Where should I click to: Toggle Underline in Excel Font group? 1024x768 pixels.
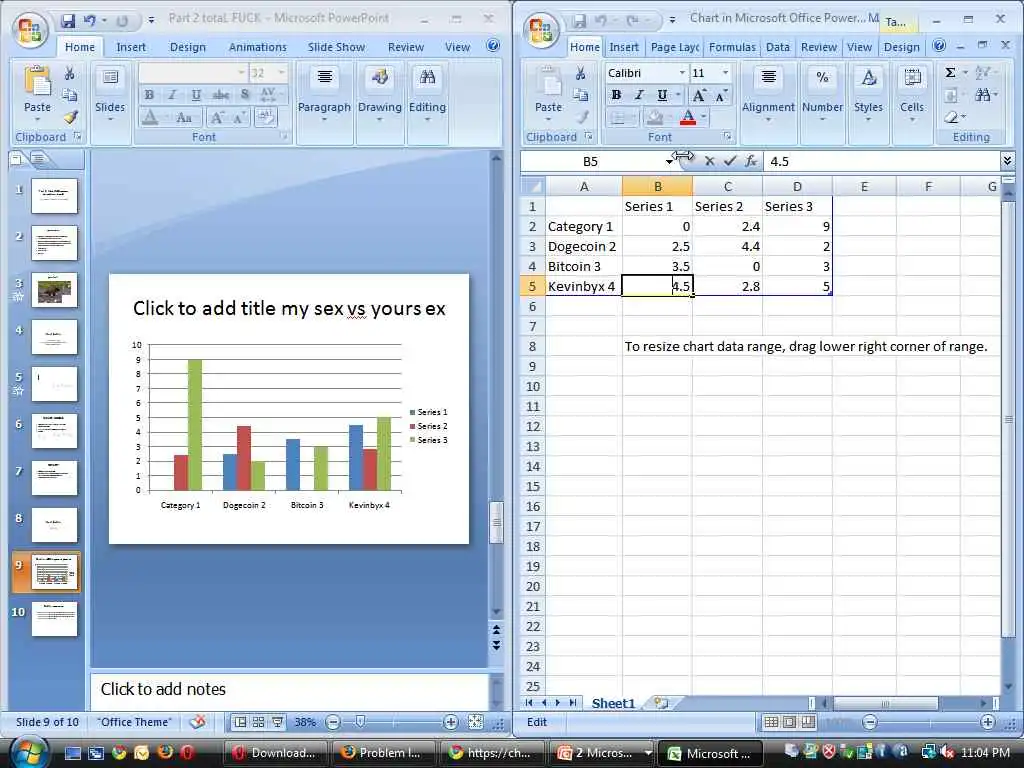click(x=662, y=95)
